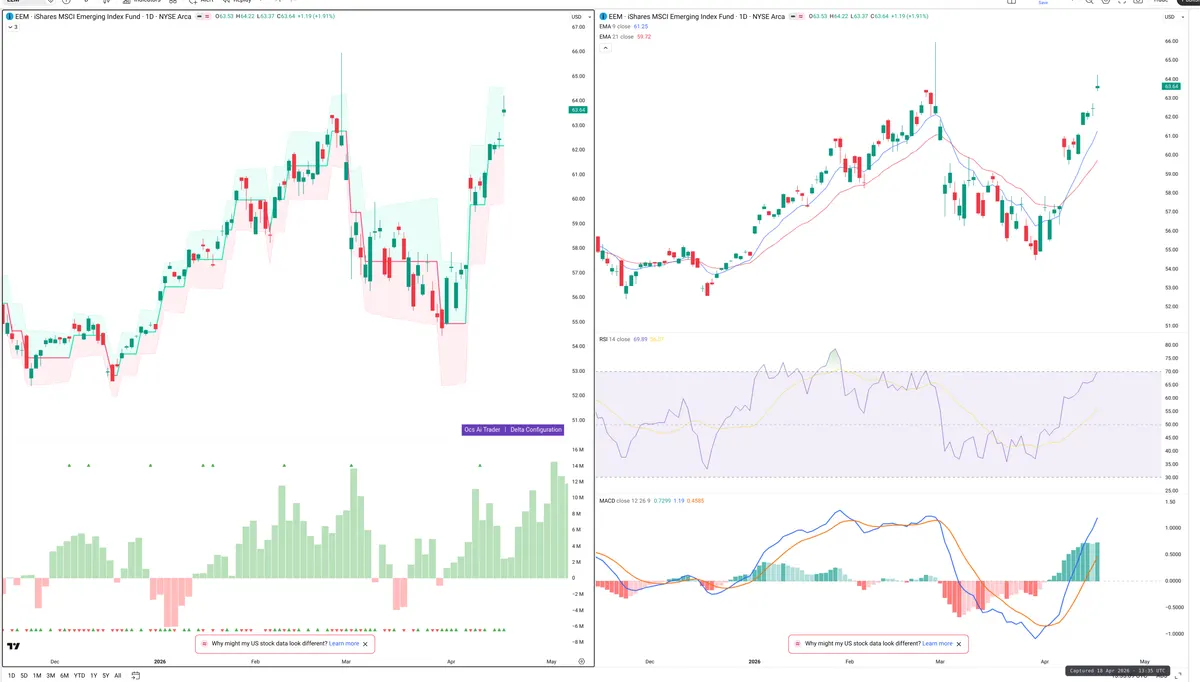Click the Mar label on left chart time axis
Screen dimensions: 1200x682
point(346,661)
